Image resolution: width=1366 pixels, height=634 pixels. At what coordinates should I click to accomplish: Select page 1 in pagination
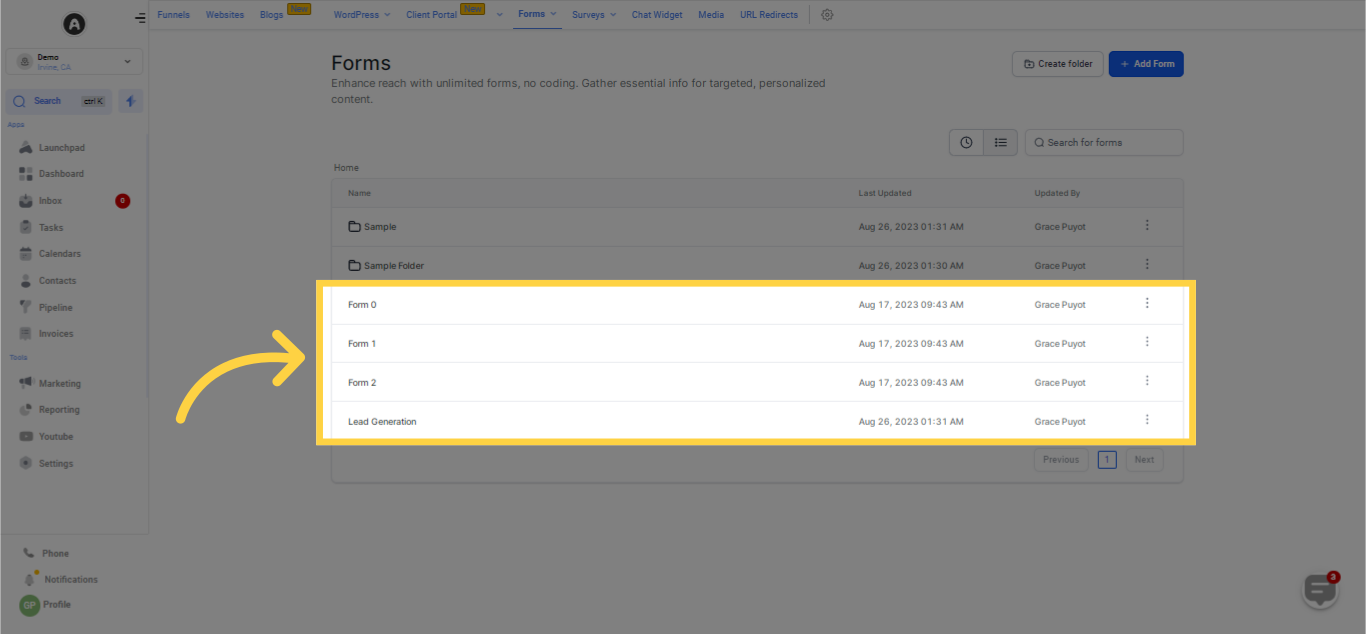point(1107,460)
